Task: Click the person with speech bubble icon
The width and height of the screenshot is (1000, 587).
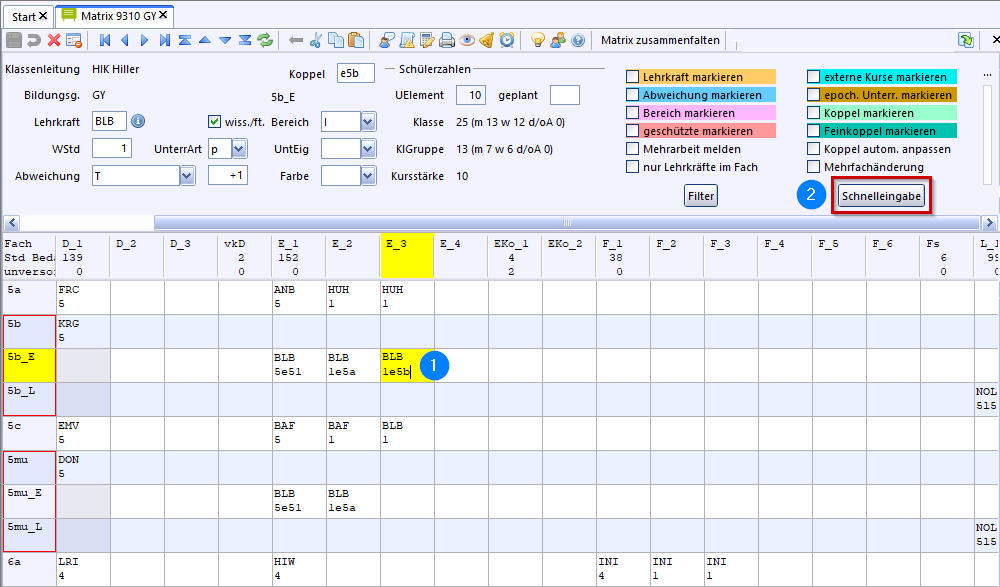Action: point(386,40)
